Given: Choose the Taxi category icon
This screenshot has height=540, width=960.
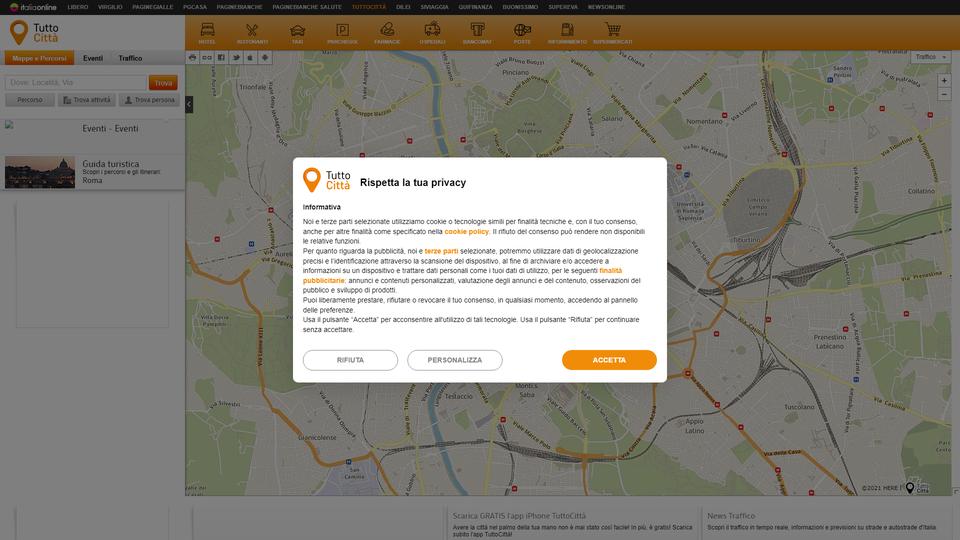Looking at the screenshot, I should click(x=298, y=32).
